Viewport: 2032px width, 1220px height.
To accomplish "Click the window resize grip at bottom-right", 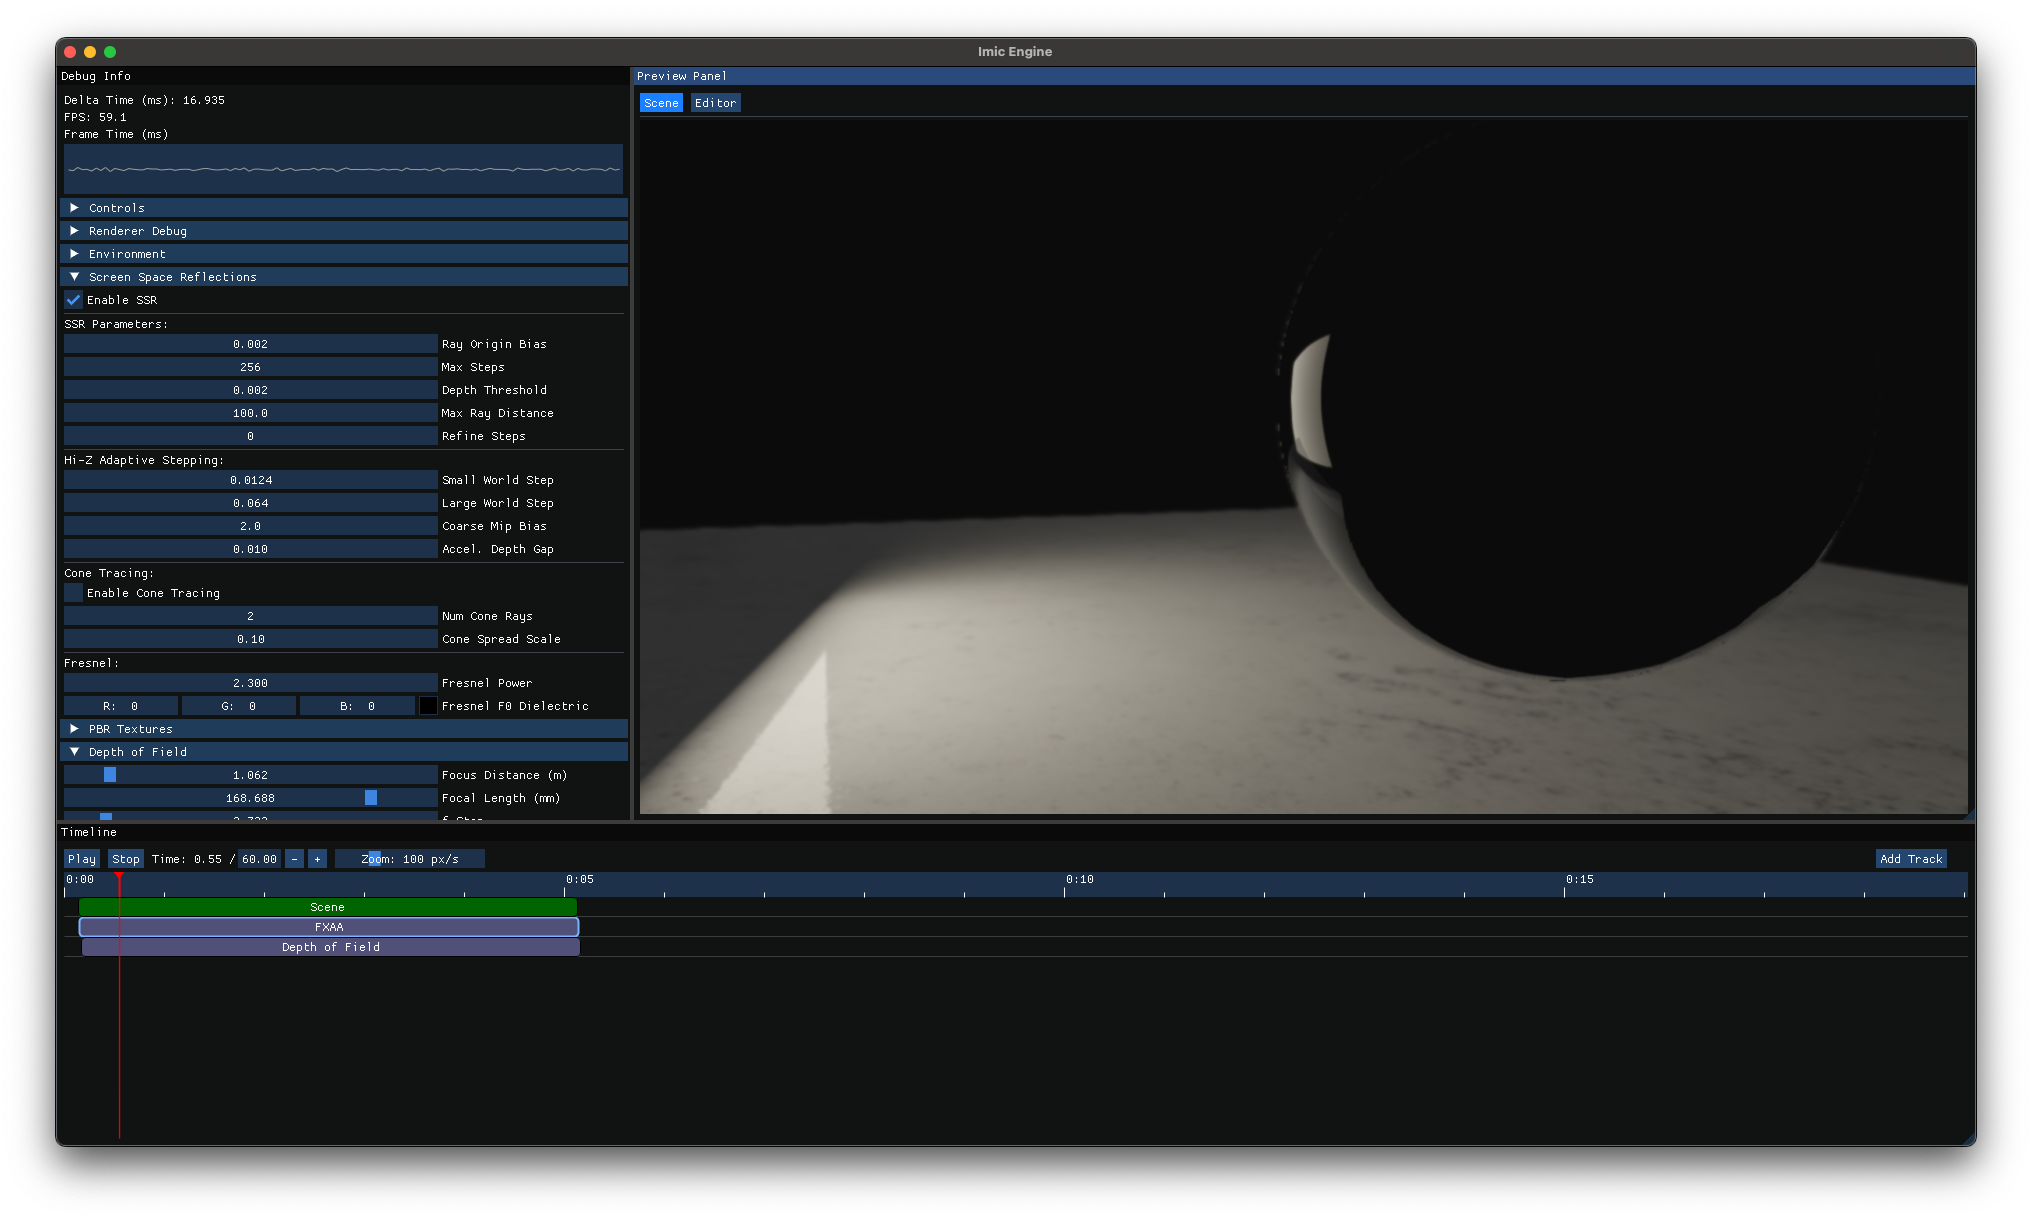I will [1968, 1139].
